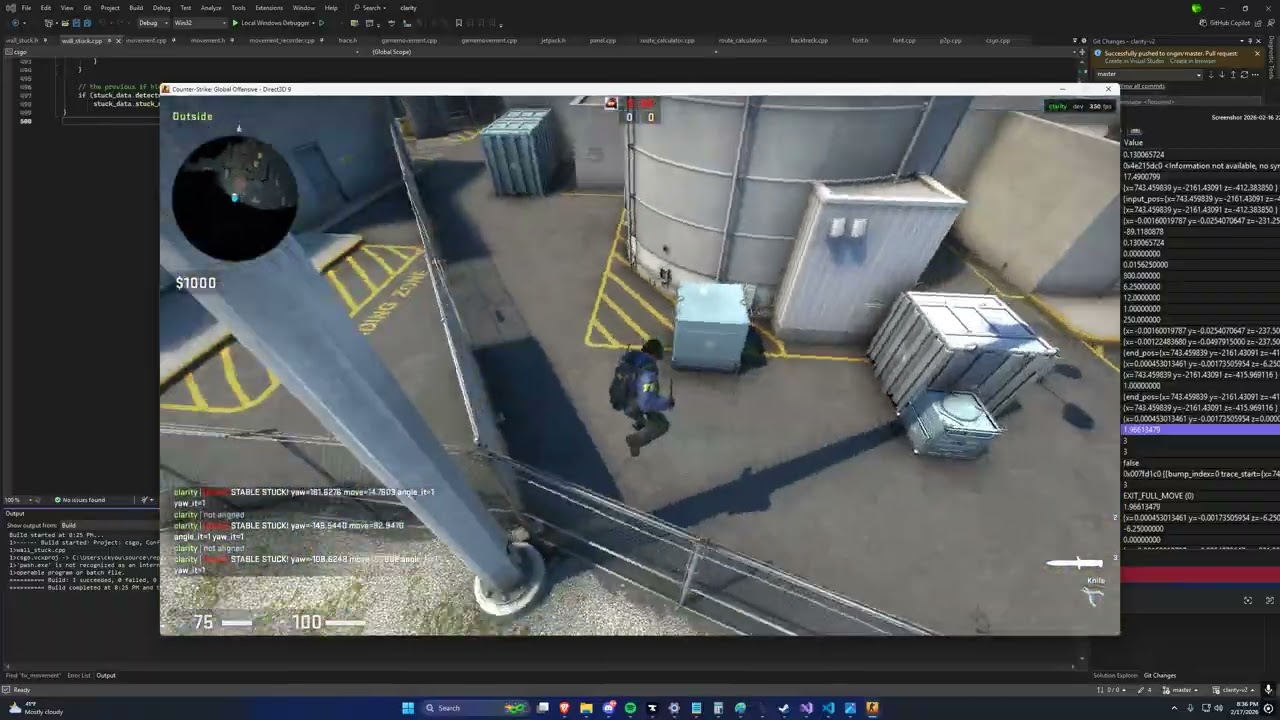Click the Save file toolbar icon
Screen dimensions: 1280x720
77,23
